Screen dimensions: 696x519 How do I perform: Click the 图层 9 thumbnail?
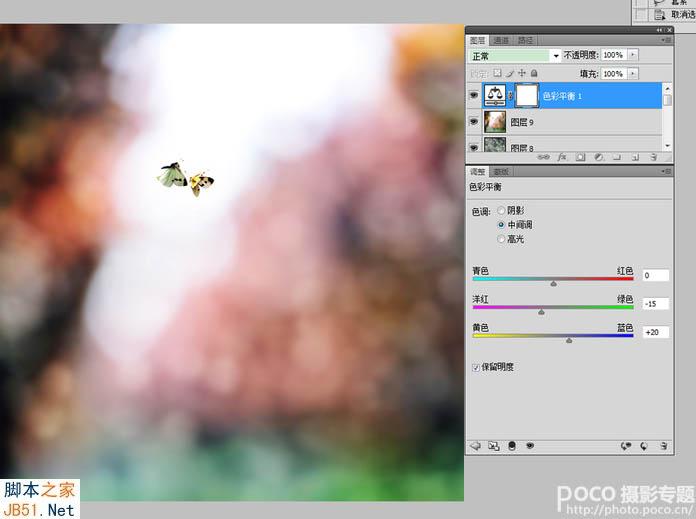[x=494, y=122]
